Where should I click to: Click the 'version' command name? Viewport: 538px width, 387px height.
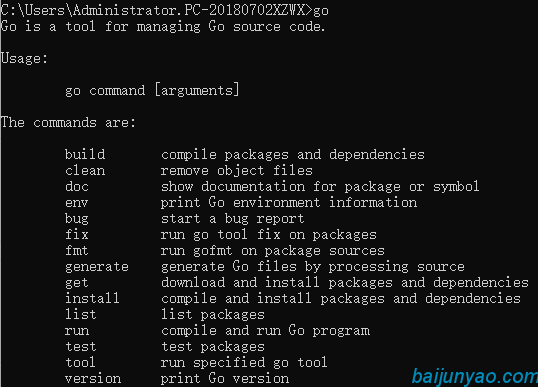93,379
